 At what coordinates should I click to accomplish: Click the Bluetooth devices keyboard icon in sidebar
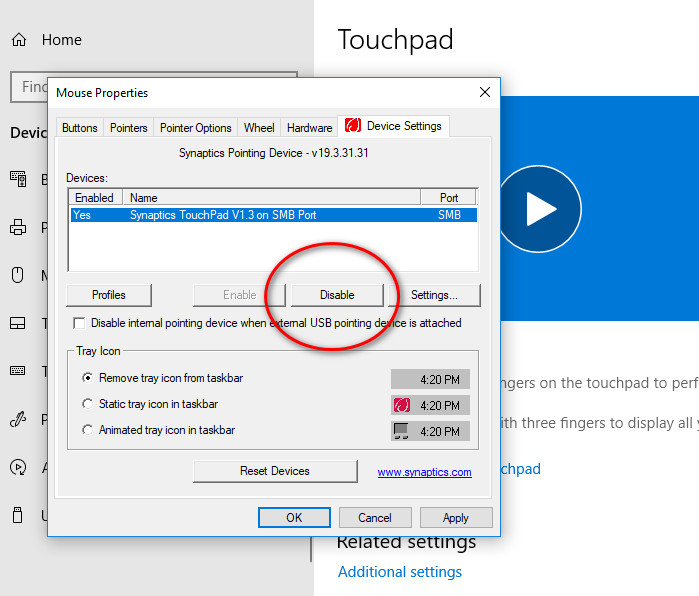point(18,179)
